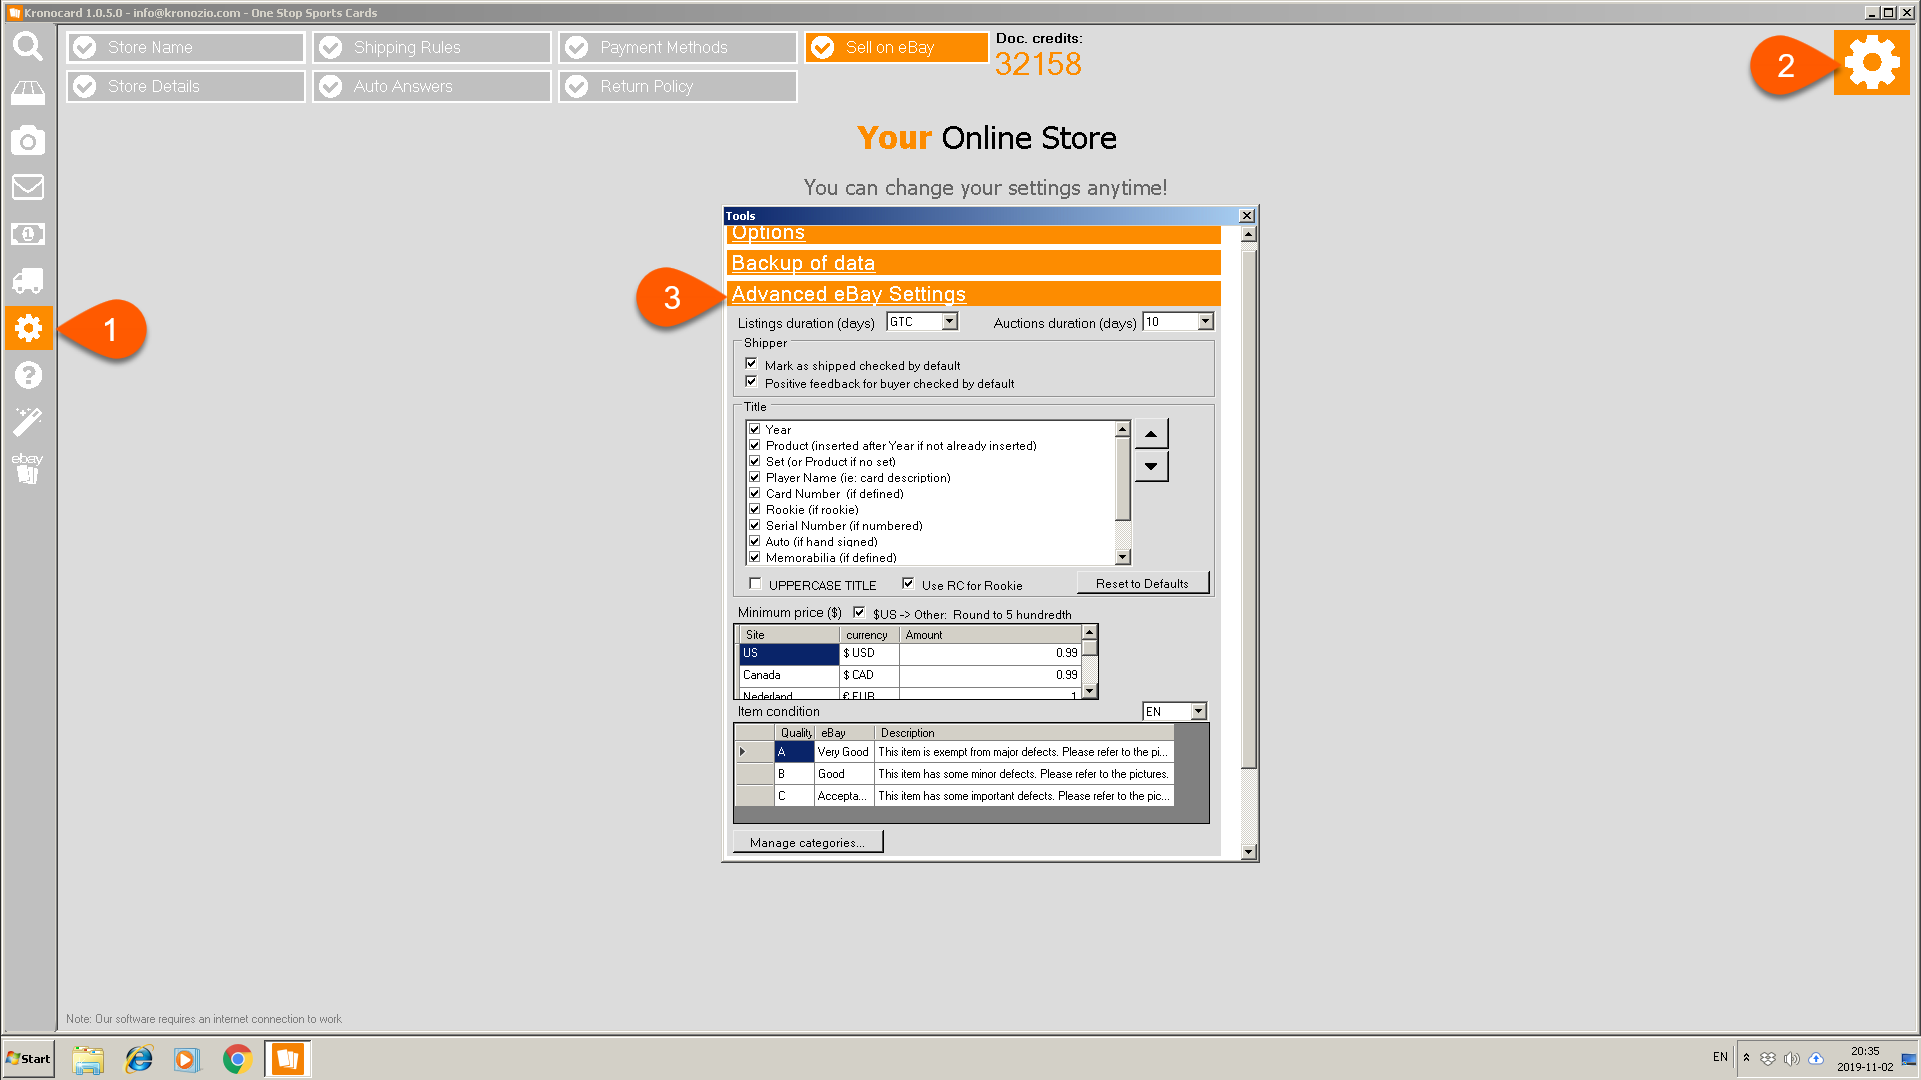Click the cloud upload tray icon
1921x1080 pixels.
click(1816, 1059)
